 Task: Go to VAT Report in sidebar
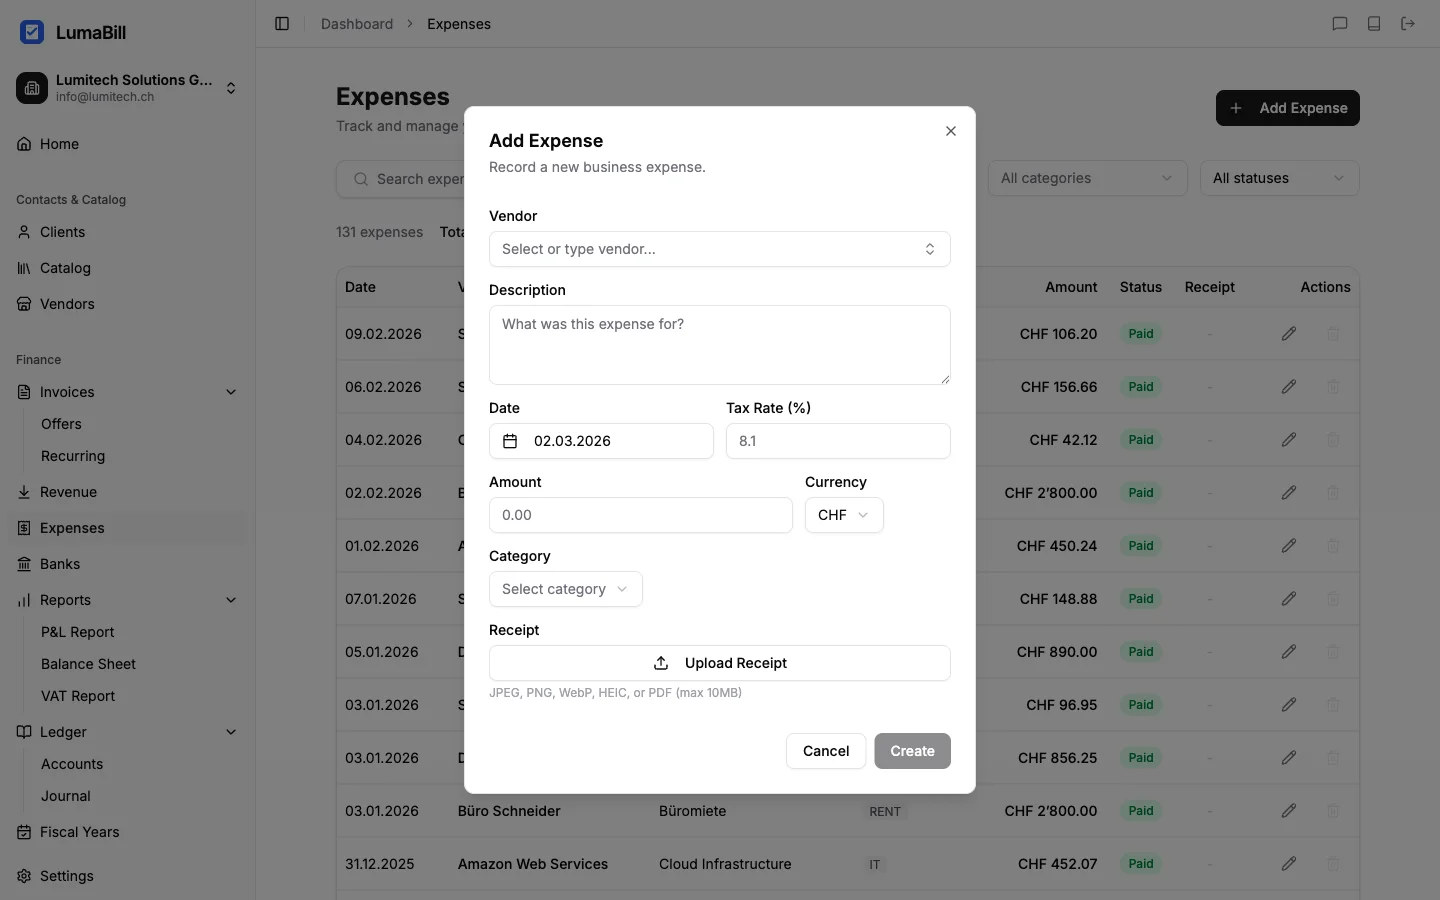pyautogui.click(x=78, y=696)
